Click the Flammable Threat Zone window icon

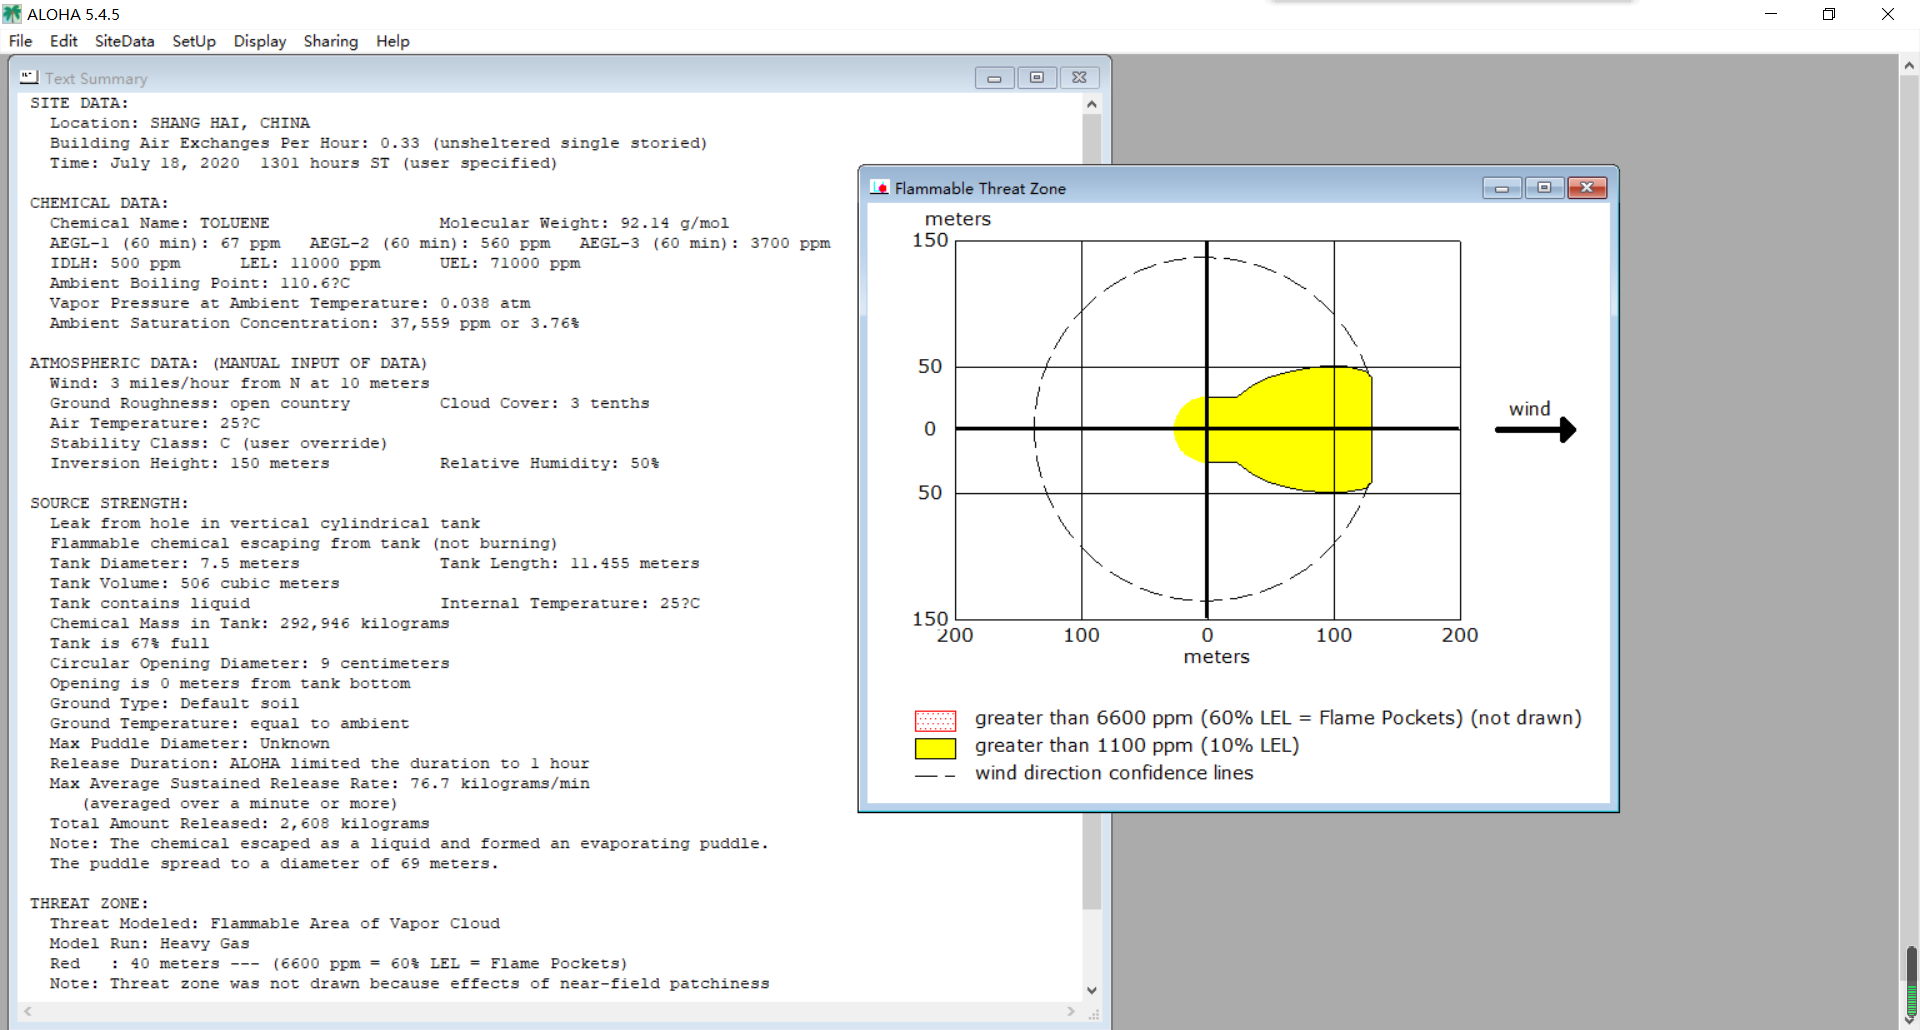click(879, 187)
